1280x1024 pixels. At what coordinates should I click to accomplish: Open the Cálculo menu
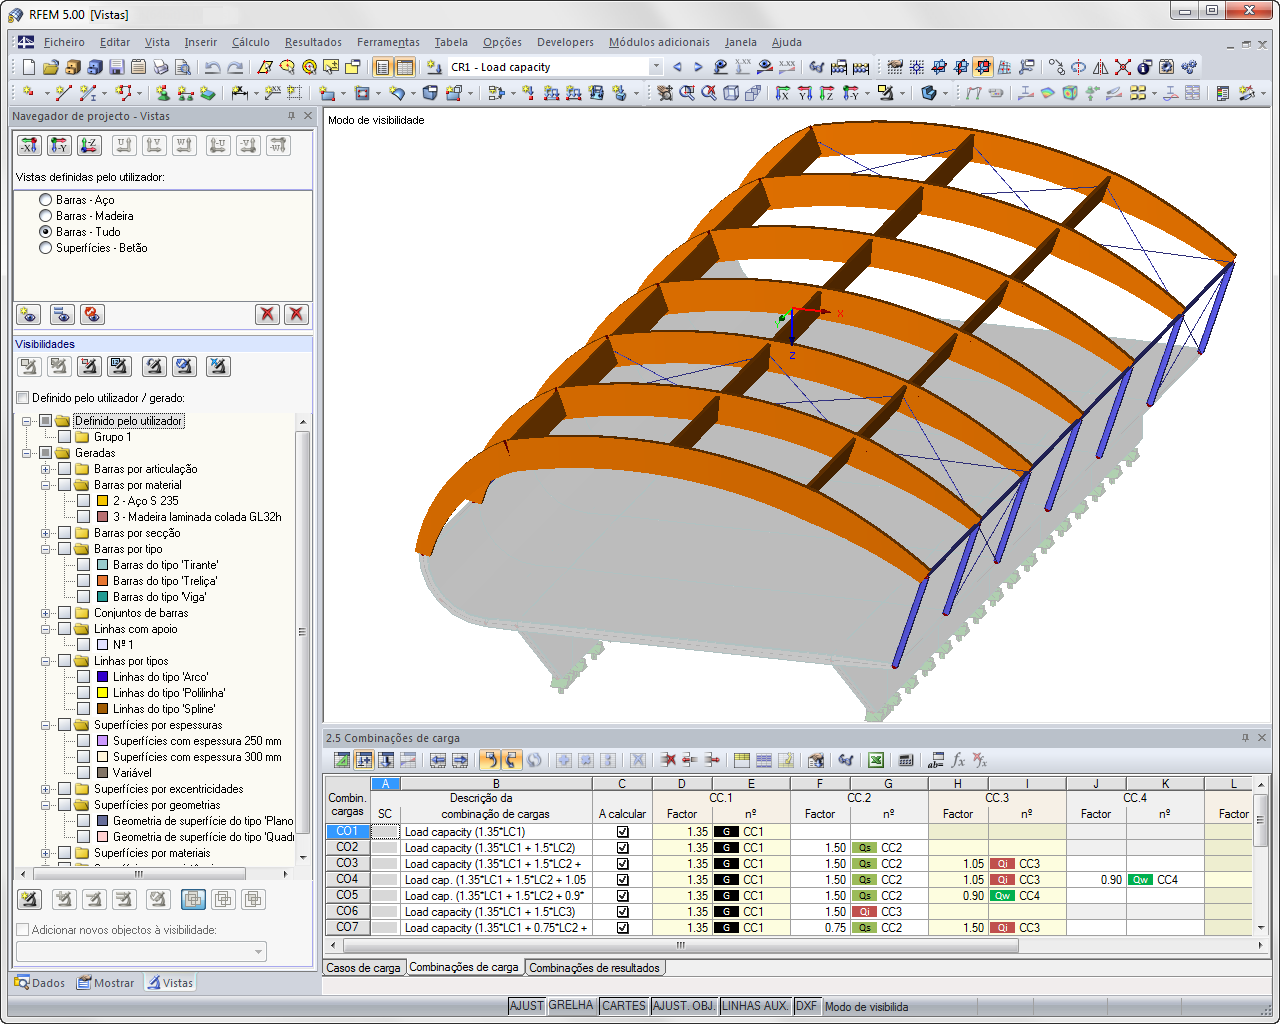click(250, 42)
